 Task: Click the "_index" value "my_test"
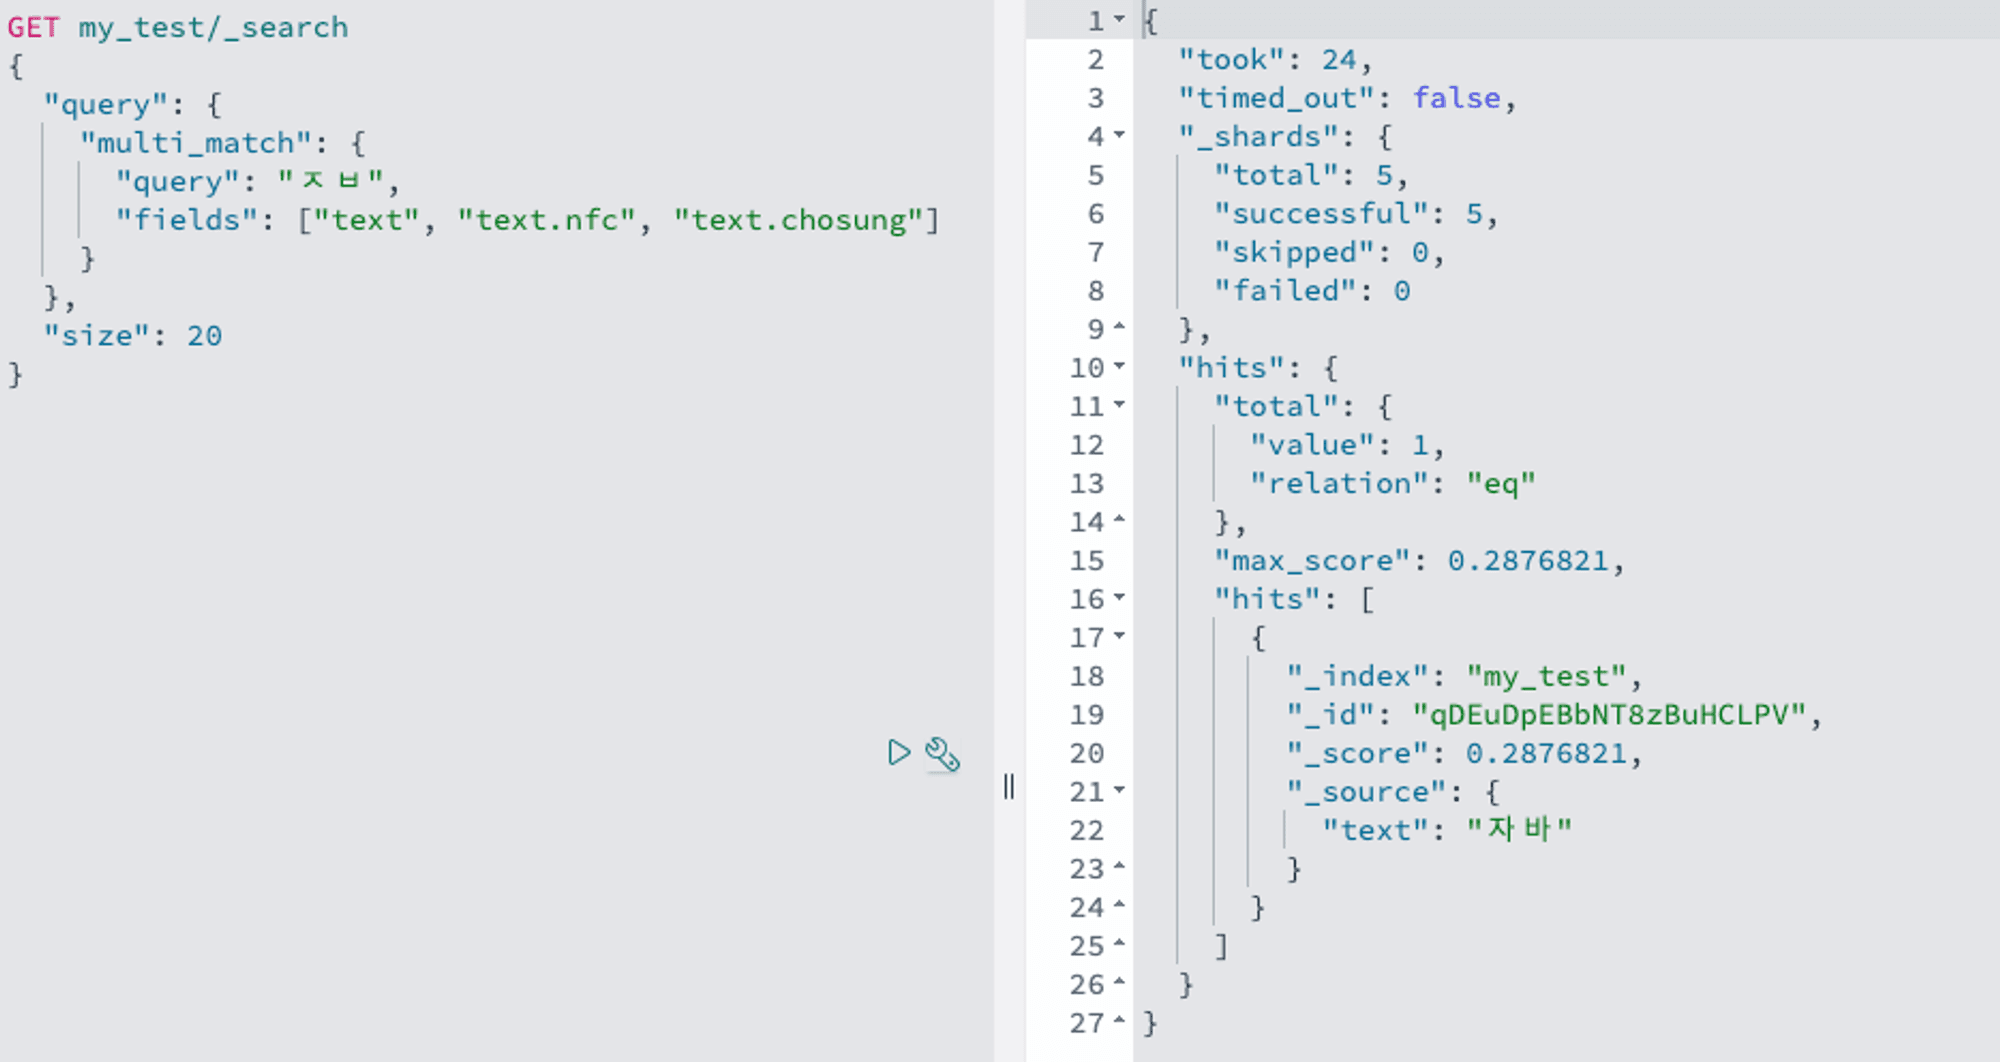pyautogui.click(x=1547, y=677)
